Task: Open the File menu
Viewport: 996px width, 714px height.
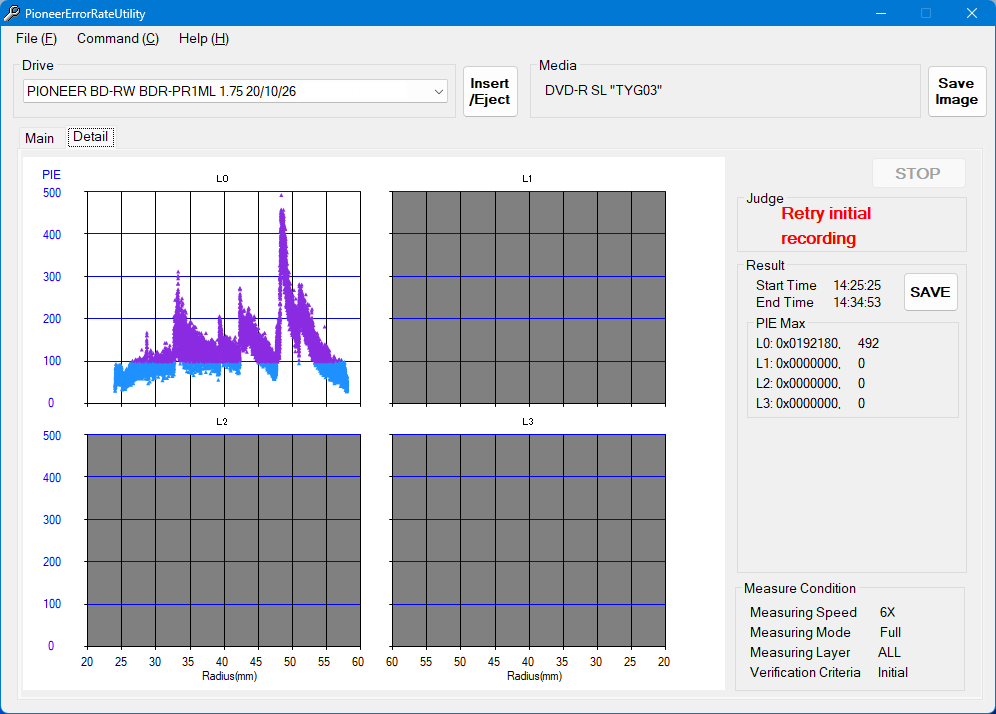Action: [x=36, y=39]
